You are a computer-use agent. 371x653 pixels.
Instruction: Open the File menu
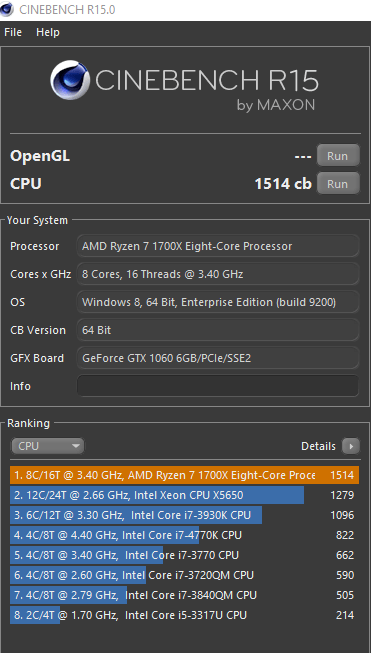(x=13, y=32)
